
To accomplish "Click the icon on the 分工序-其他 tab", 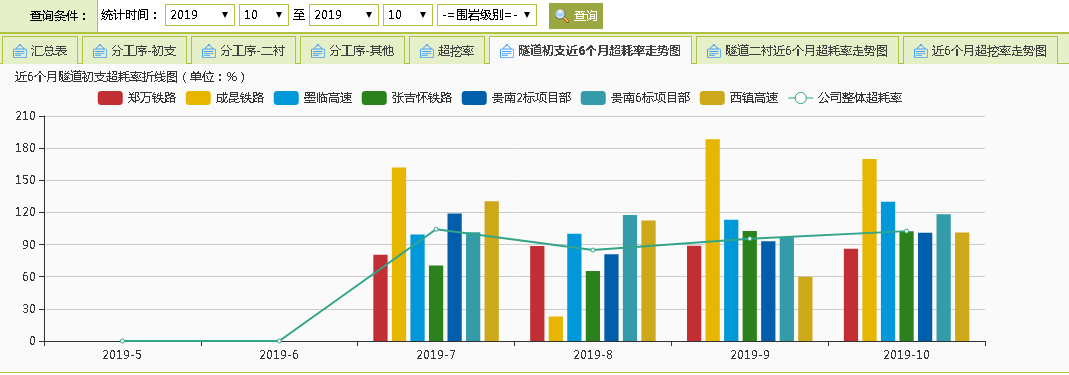I will [x=318, y=50].
